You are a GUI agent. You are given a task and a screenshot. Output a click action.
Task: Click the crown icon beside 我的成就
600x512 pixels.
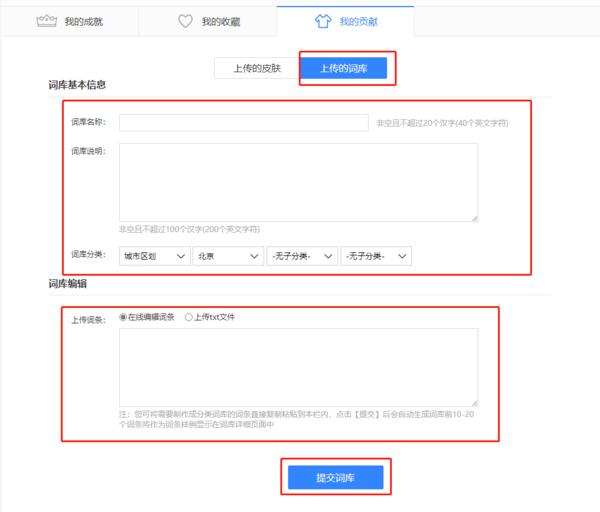(44, 20)
